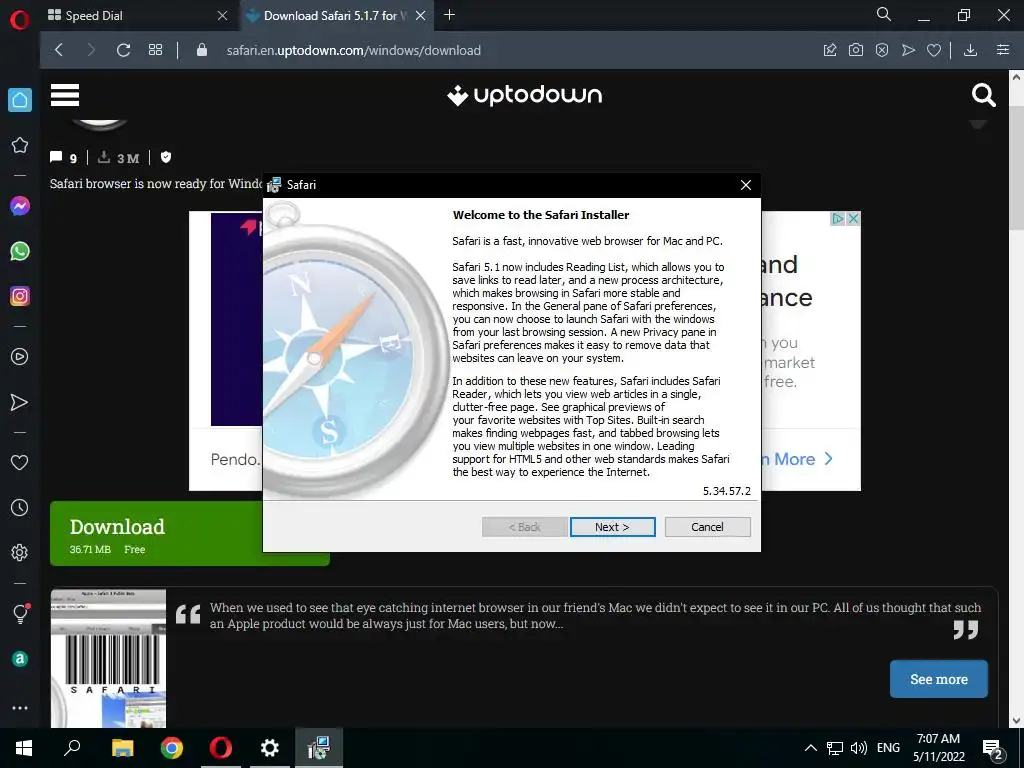Click the uptodown search magnifier
This screenshot has height=768, width=1024.
(984, 95)
